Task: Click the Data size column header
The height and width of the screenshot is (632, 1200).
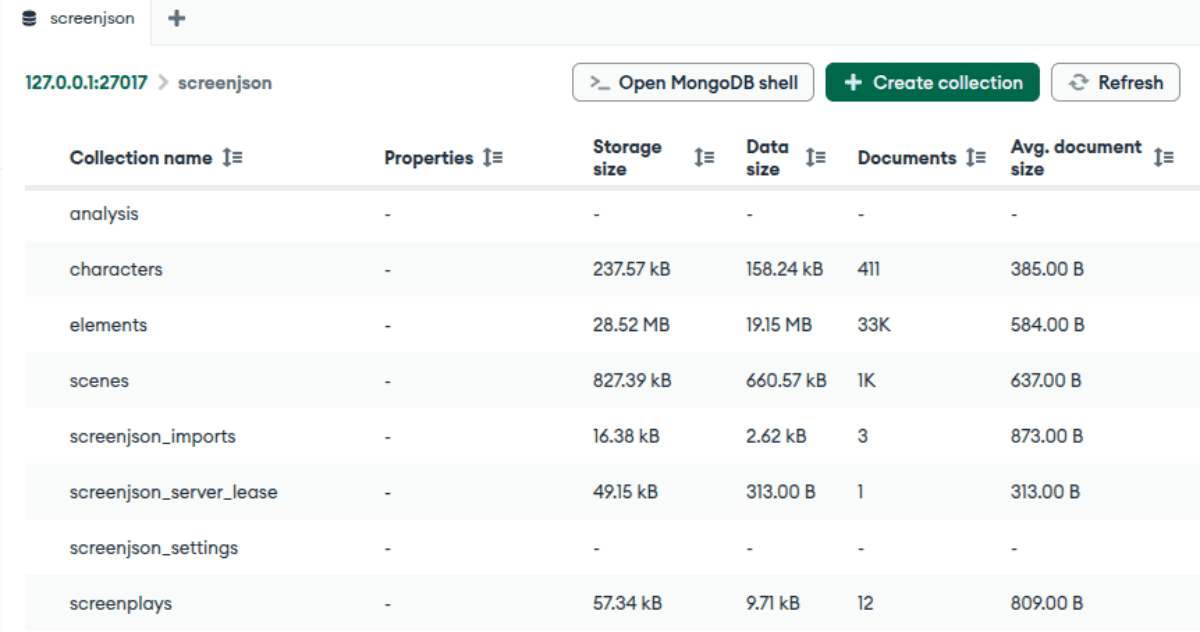Action: (x=767, y=158)
